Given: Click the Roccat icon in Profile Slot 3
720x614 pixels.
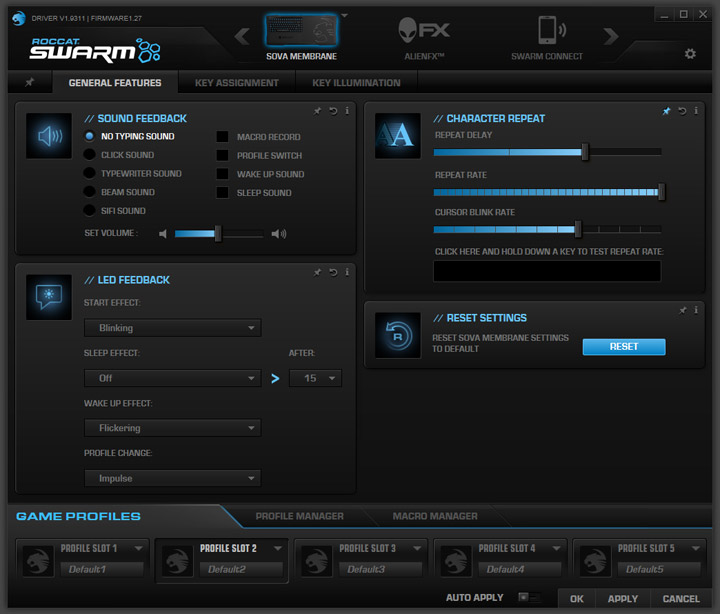Looking at the screenshot, I should (x=317, y=561).
